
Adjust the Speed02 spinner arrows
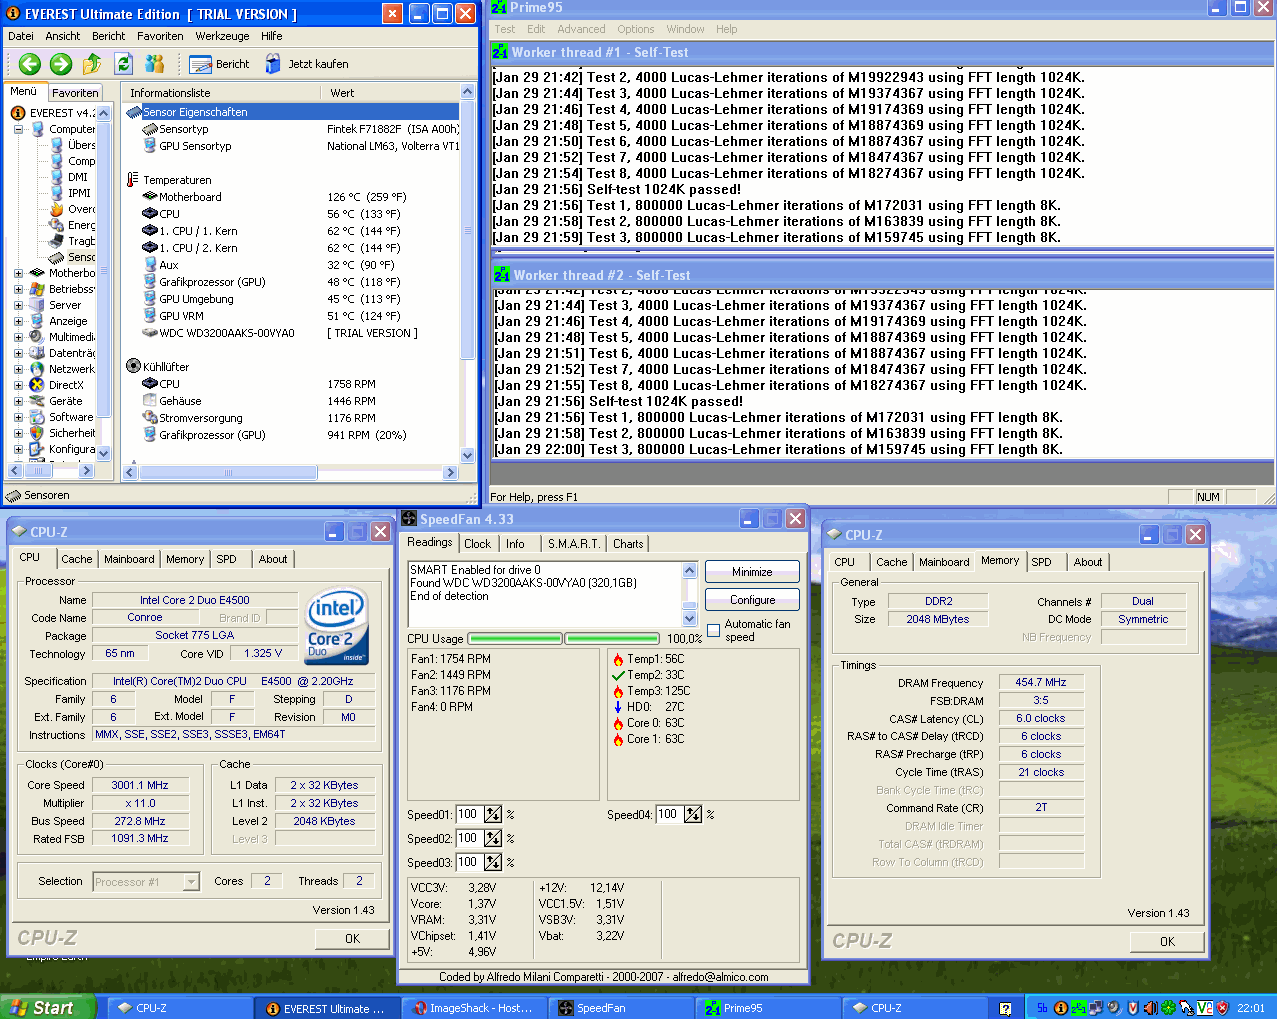[x=493, y=838]
